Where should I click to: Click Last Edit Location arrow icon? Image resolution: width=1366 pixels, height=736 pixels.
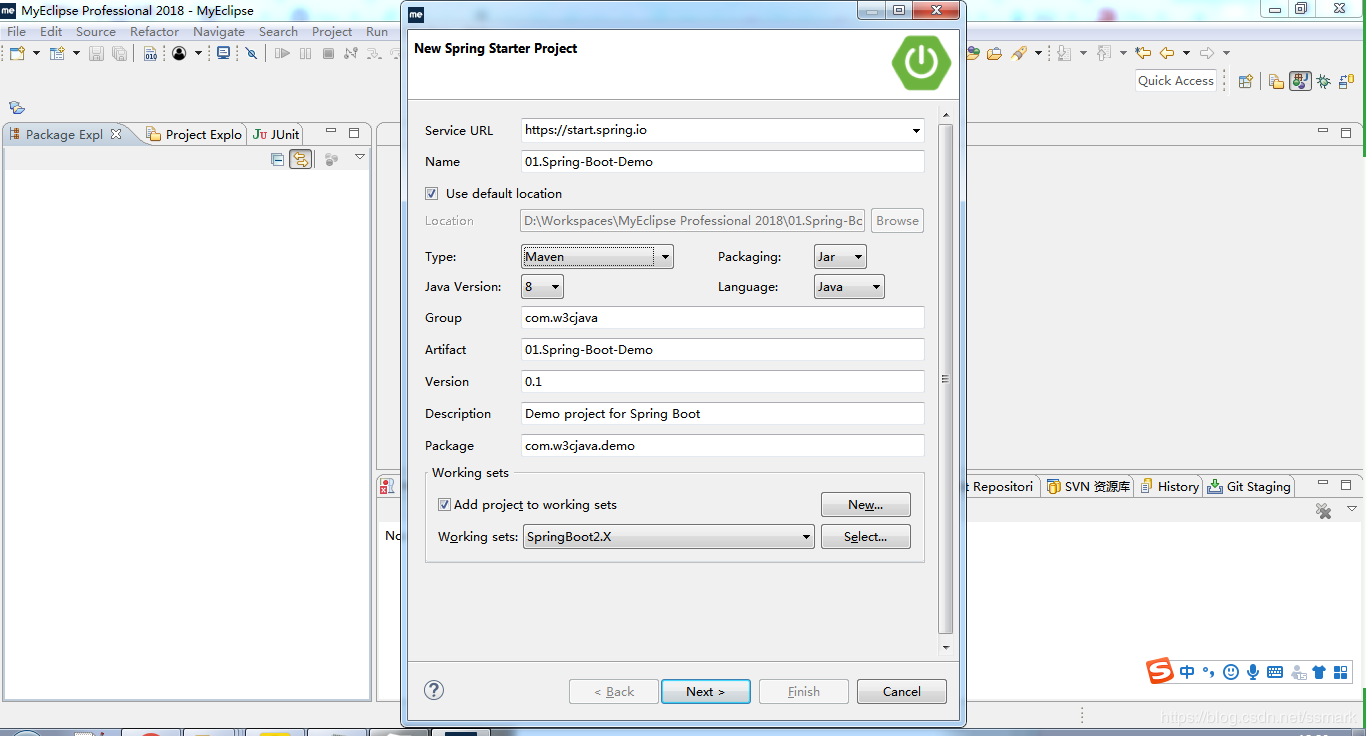click(1142, 53)
